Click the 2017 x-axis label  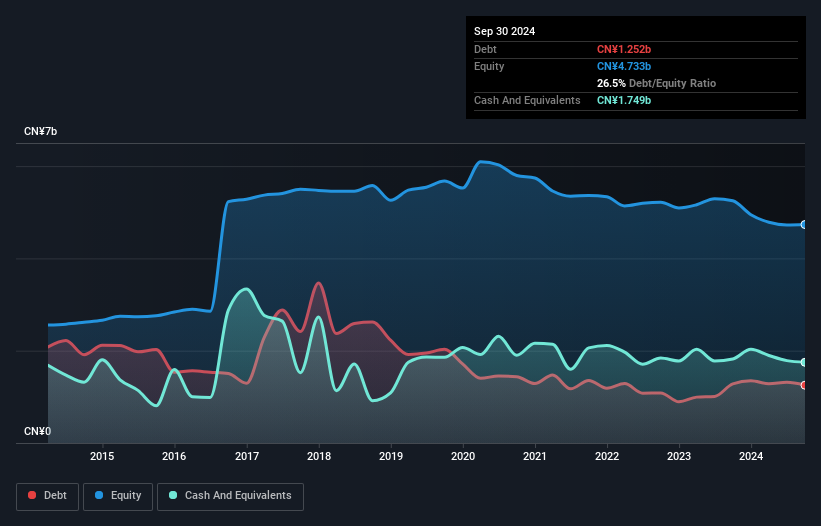[247, 456]
